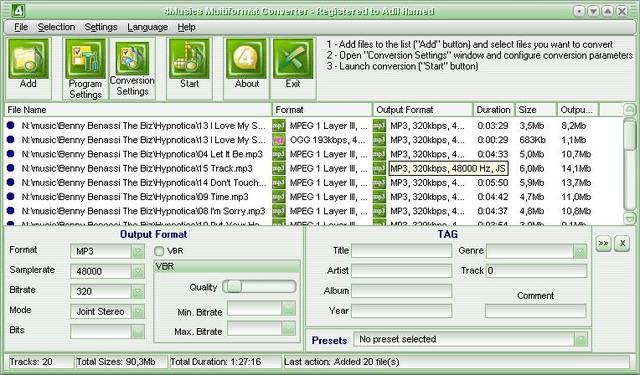Click the Add files toolbar icon
640x375 pixels.
(x=28, y=58)
